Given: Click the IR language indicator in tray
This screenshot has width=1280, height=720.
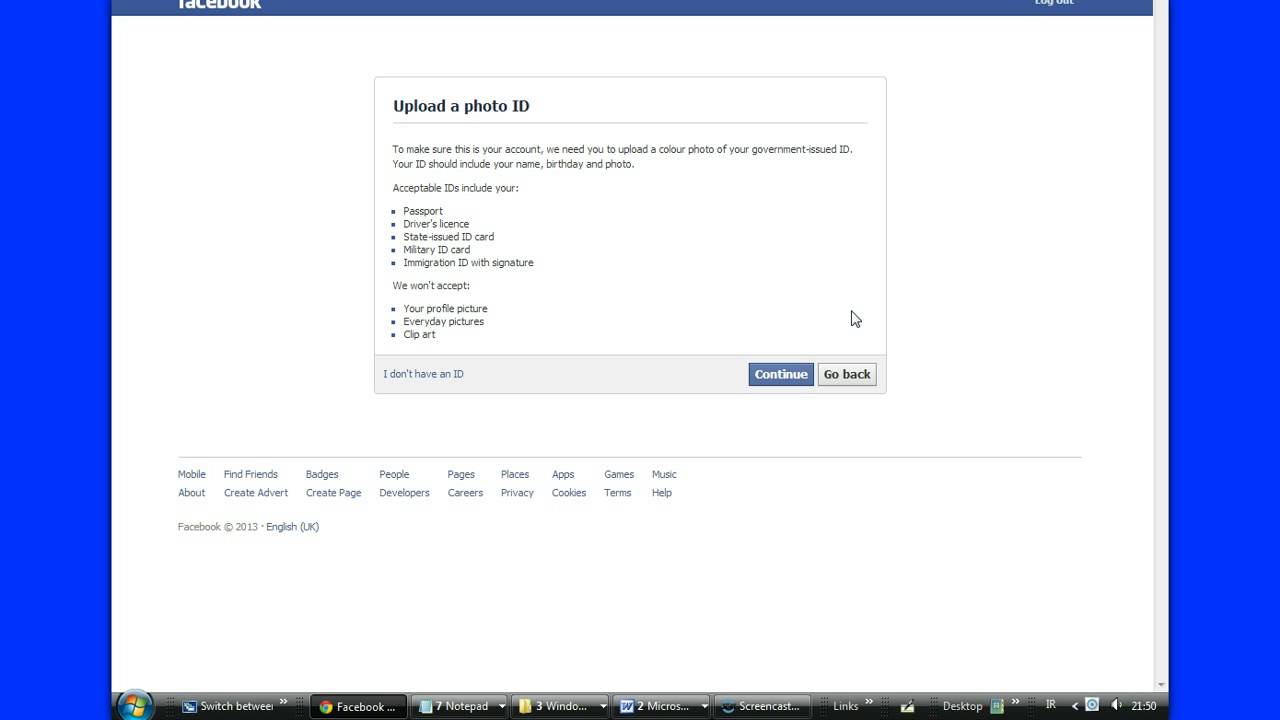Looking at the screenshot, I should (1050, 705).
